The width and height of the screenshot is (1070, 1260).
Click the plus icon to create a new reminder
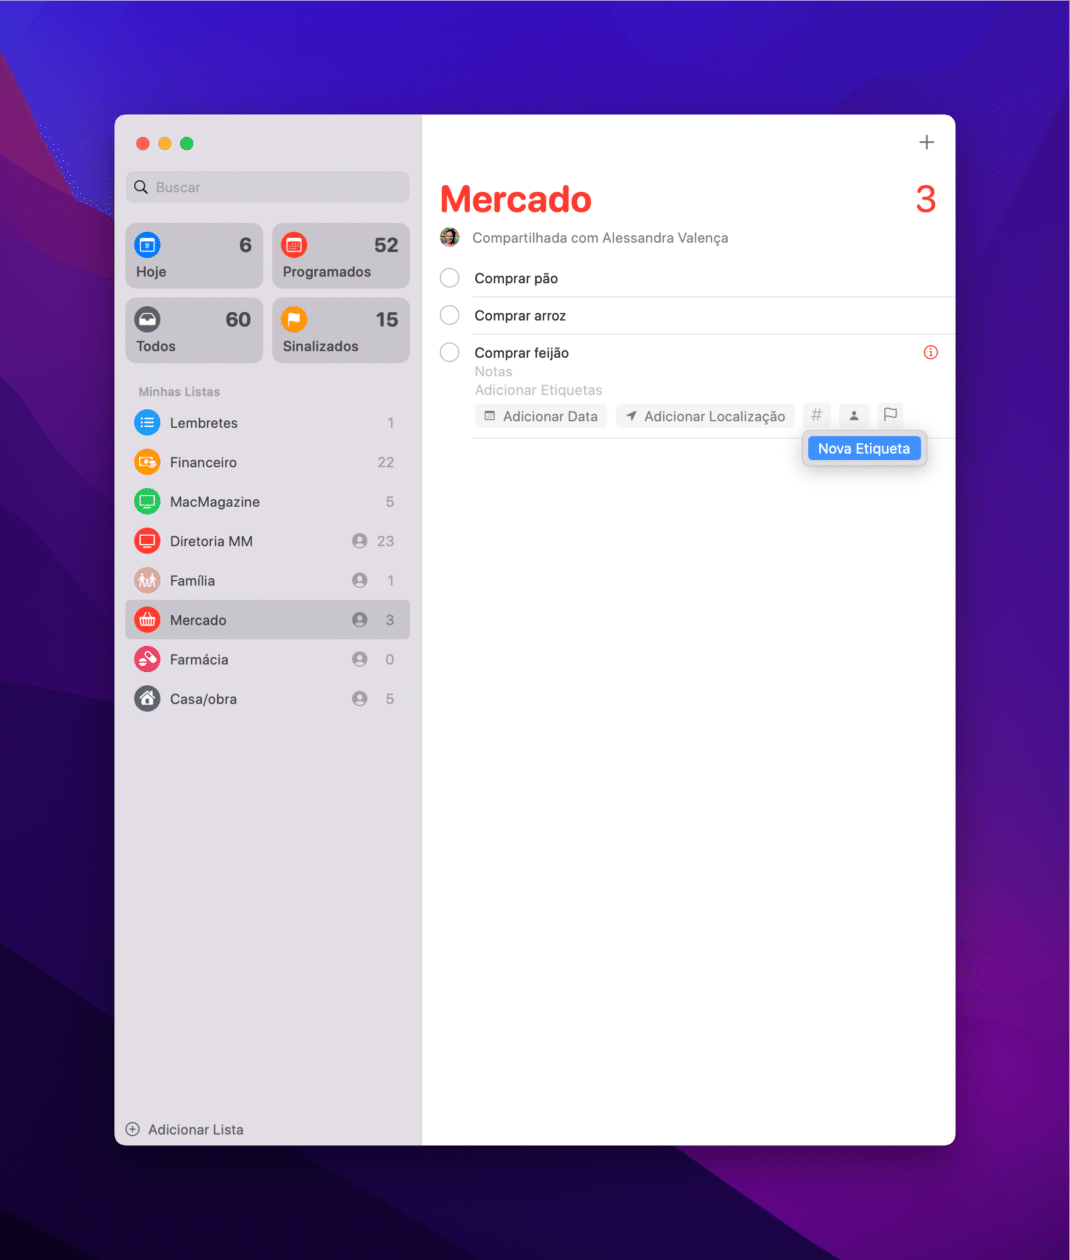(926, 142)
